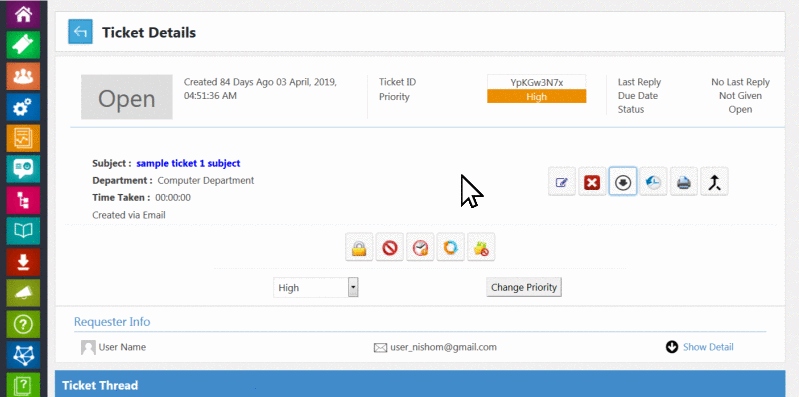The width and height of the screenshot is (799, 397).
Task: Click the home icon in the sidebar
Action: (x=23, y=14)
